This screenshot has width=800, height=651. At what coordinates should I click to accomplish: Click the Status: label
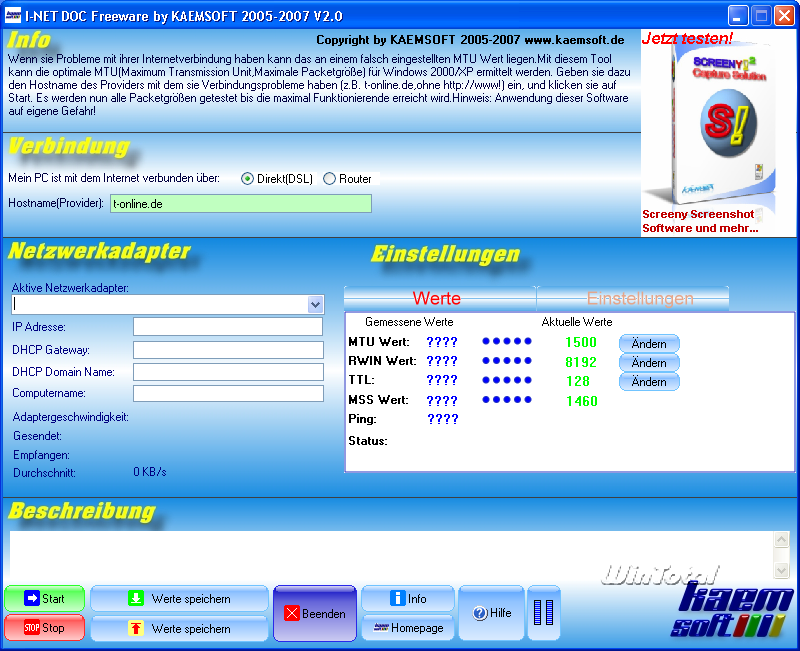coord(368,441)
